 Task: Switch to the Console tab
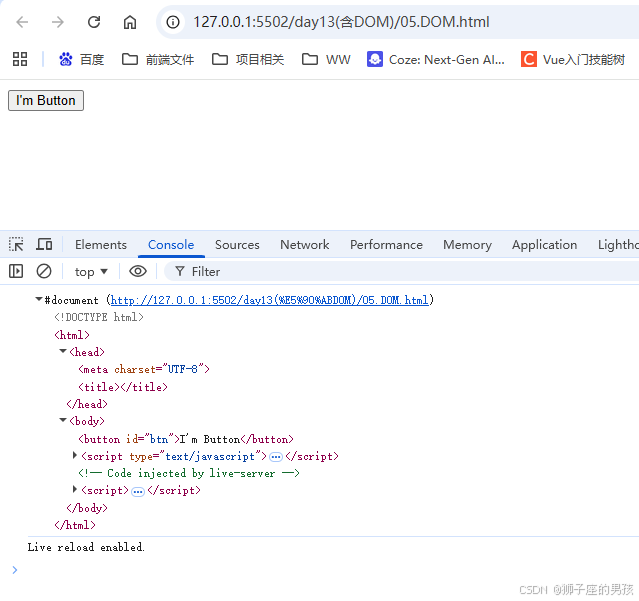(x=171, y=244)
